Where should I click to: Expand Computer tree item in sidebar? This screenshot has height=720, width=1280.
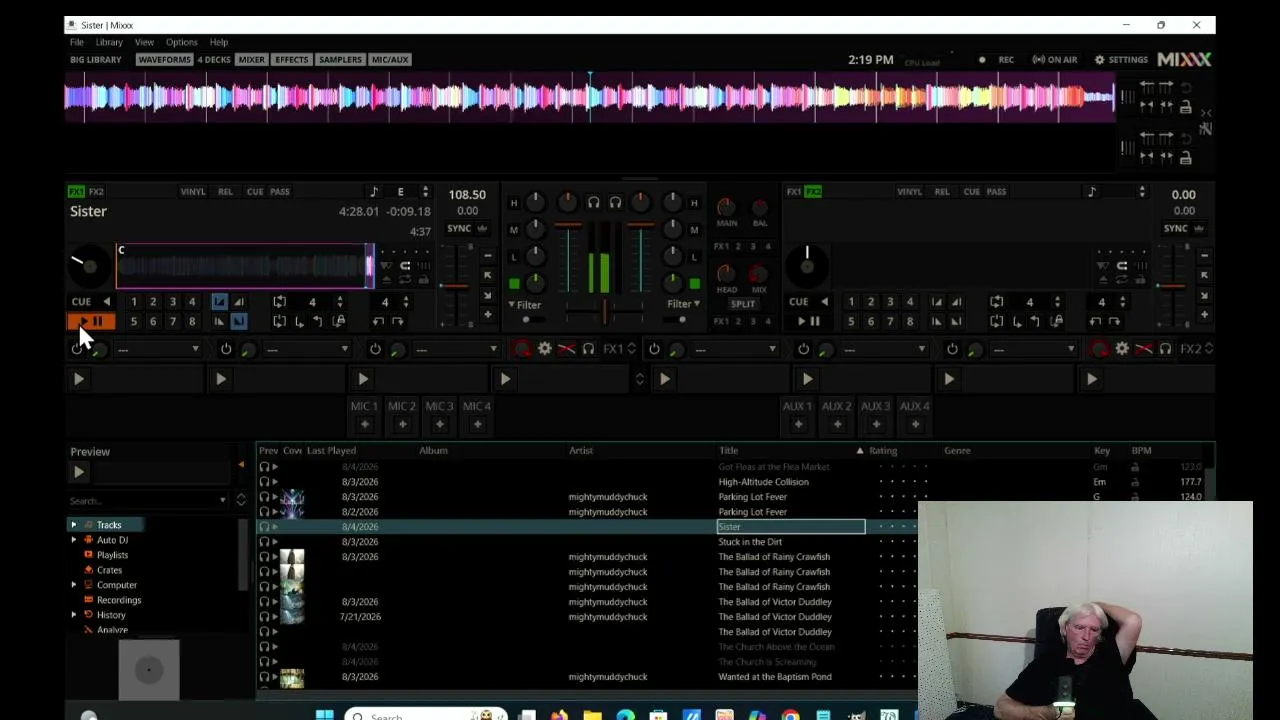(73, 585)
